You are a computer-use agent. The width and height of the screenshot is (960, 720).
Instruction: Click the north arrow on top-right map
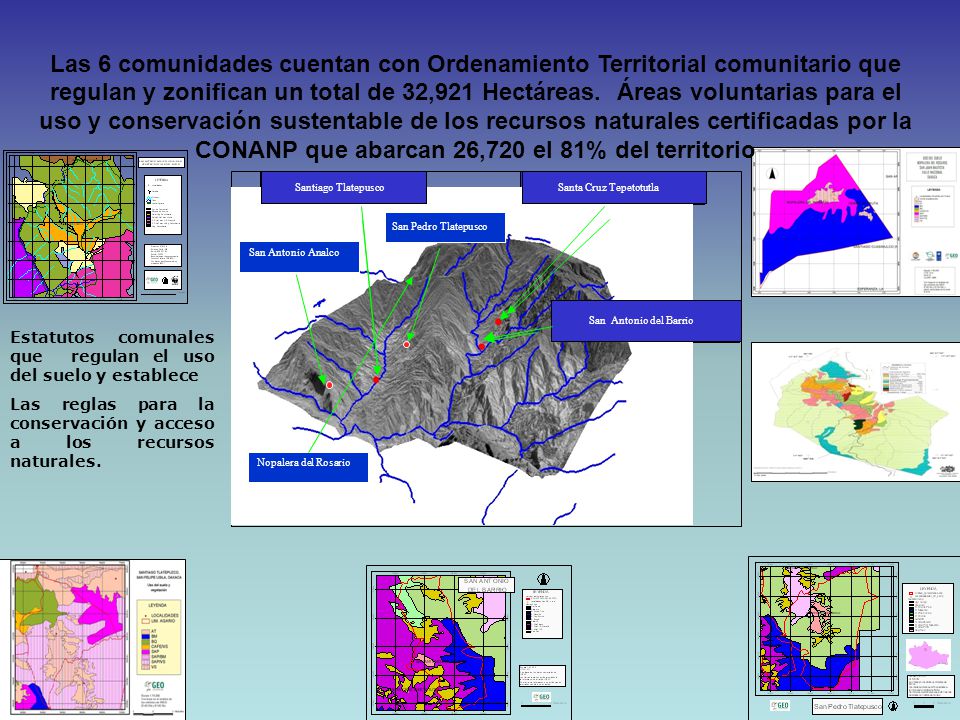click(x=772, y=173)
